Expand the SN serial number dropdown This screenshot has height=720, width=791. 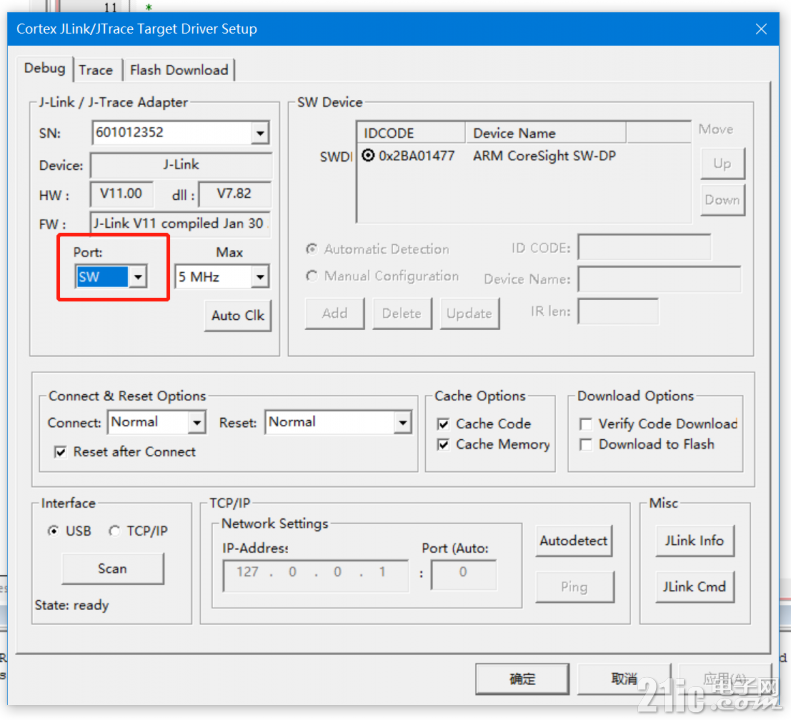260,133
